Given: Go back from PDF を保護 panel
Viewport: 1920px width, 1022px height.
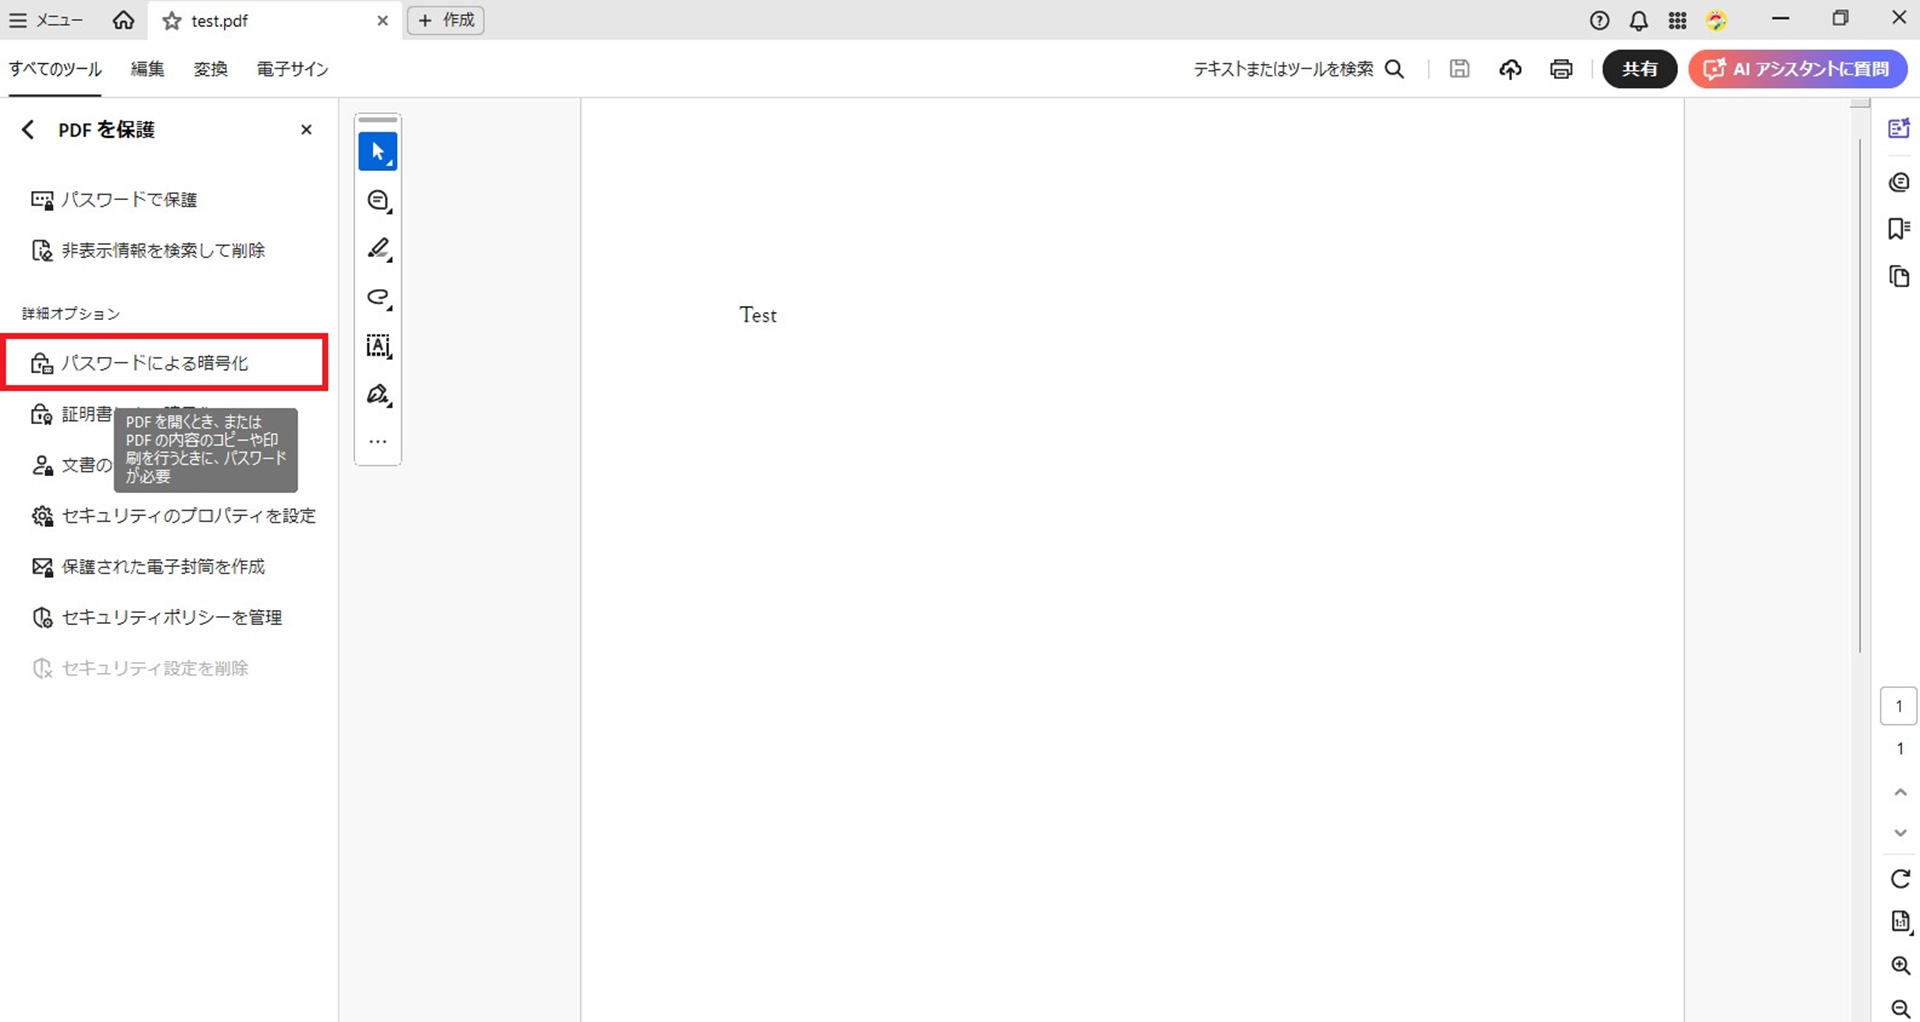Looking at the screenshot, I should [28, 130].
